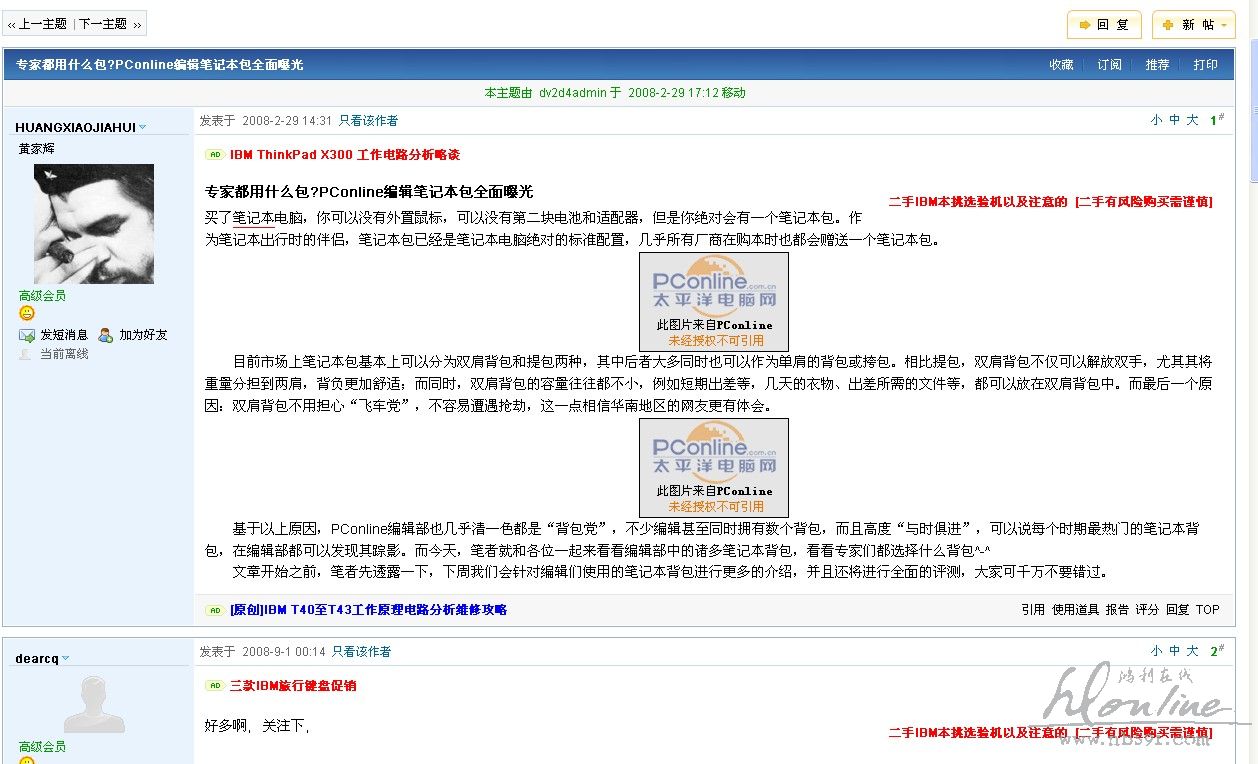Viewport: 1258px width, 764px height.
Task: Click the envelope icon beside 发短消息
Action: [x=27, y=335]
